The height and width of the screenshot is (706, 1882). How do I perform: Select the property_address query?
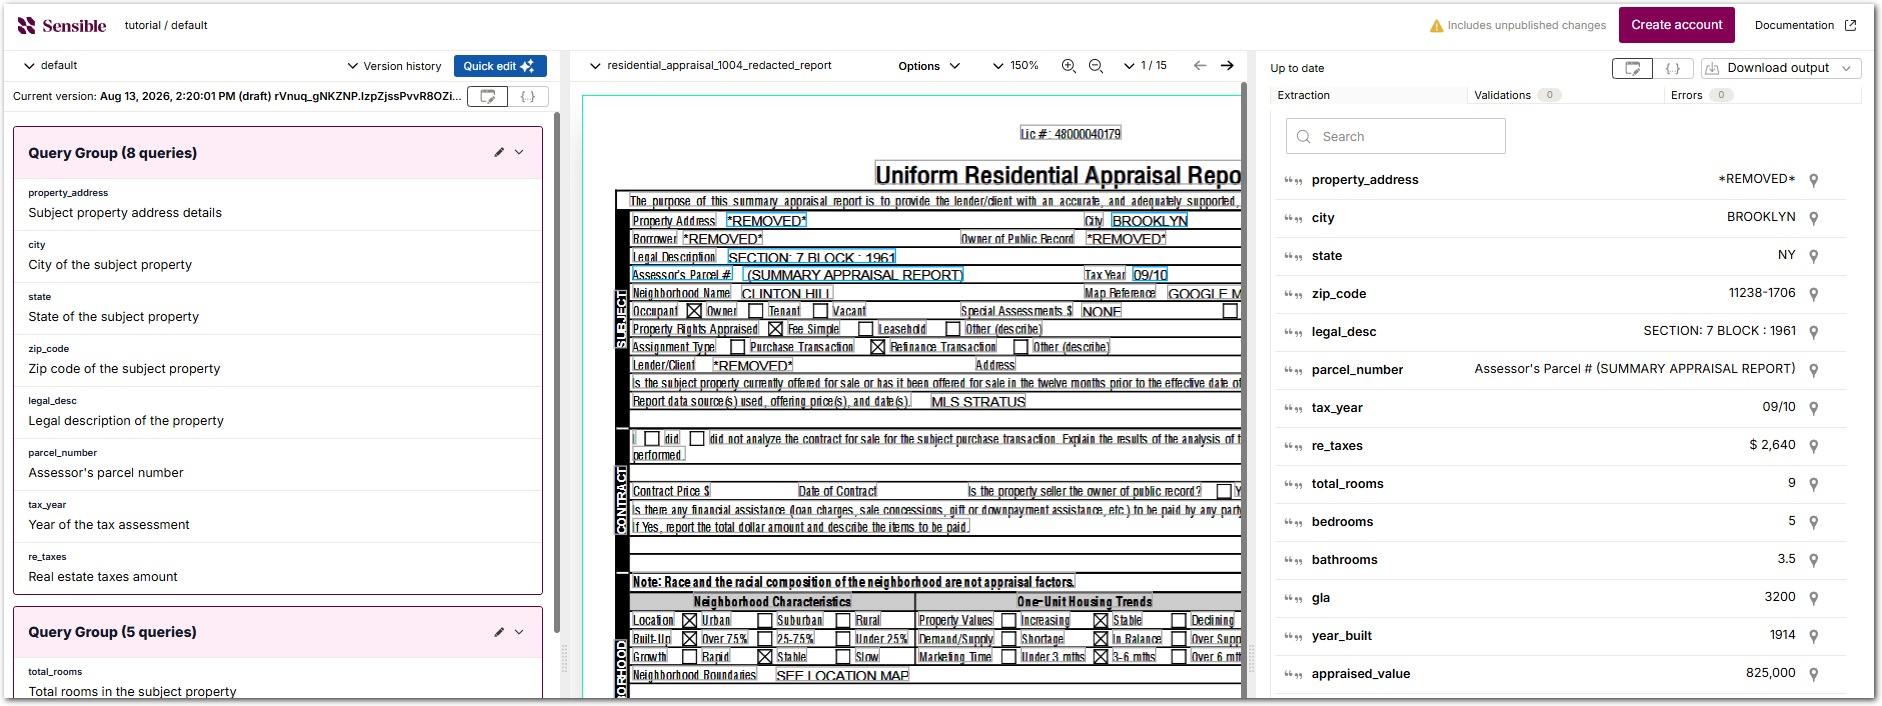point(278,204)
